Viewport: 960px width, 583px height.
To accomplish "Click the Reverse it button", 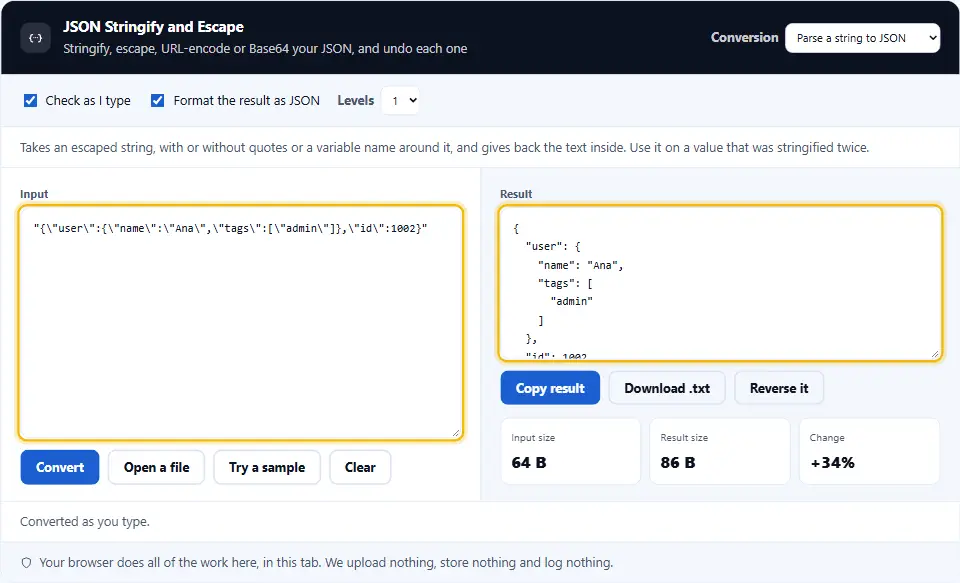I will pyautogui.click(x=779, y=388).
